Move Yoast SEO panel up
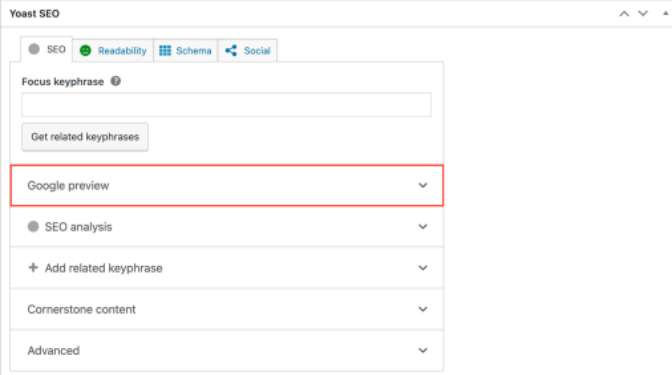Viewport: 672px width, 375px height. click(624, 14)
